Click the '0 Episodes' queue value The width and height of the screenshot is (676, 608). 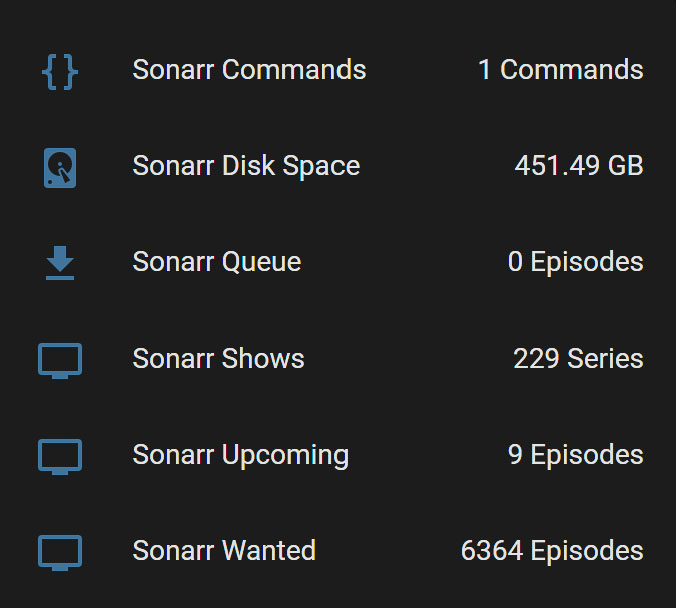pos(576,263)
